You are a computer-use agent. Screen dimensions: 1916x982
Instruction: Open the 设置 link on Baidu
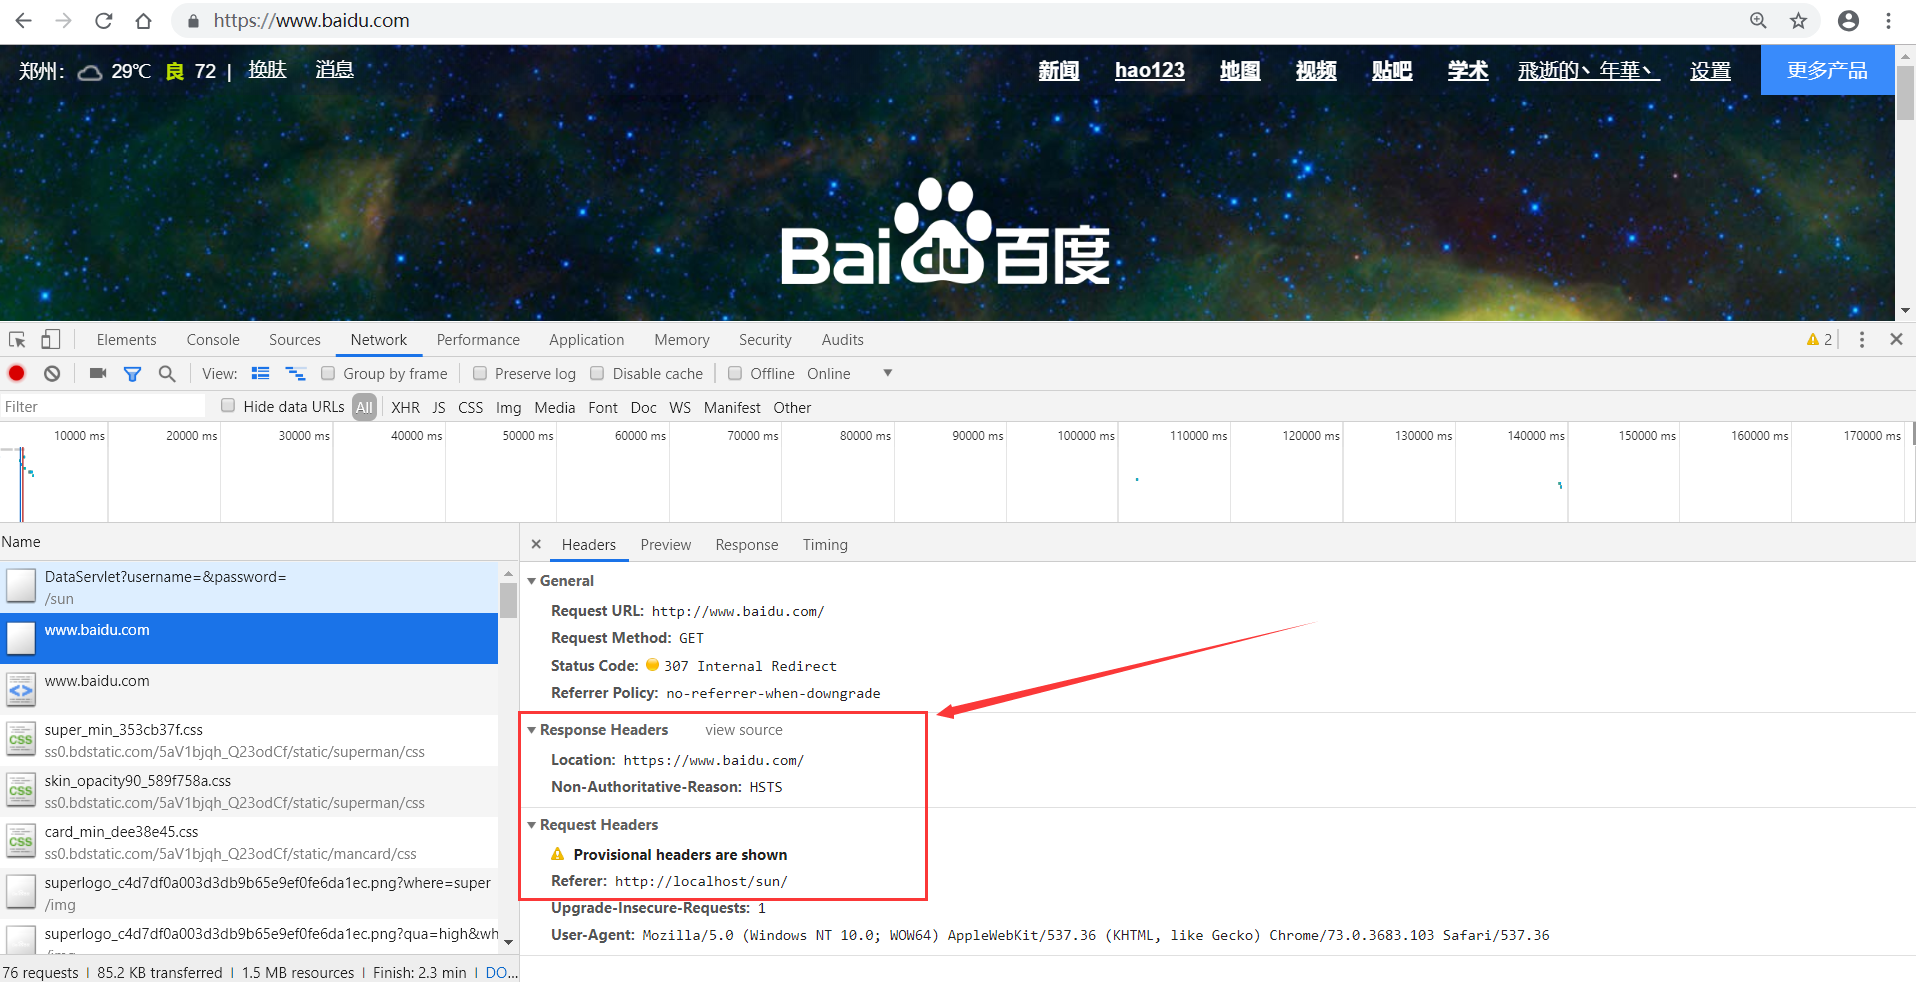(x=1710, y=71)
